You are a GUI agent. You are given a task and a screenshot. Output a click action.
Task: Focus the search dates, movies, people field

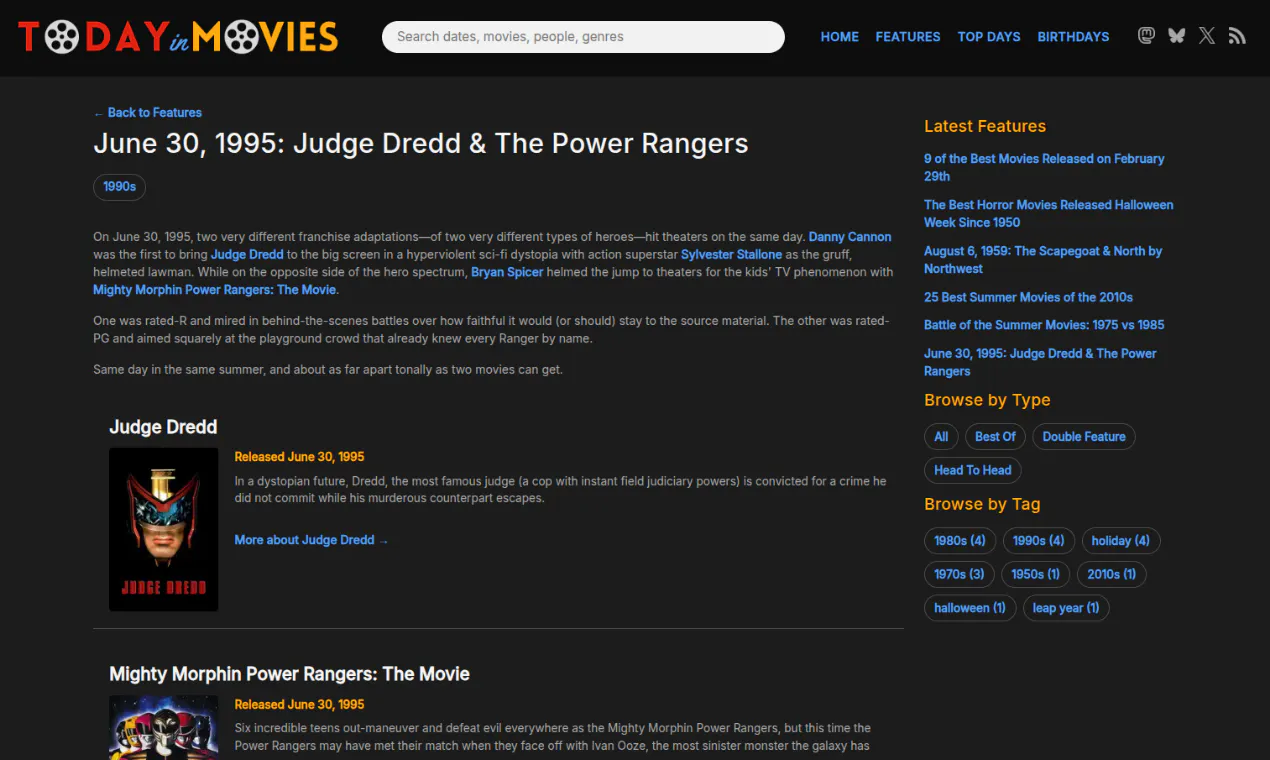pyautogui.click(x=583, y=37)
